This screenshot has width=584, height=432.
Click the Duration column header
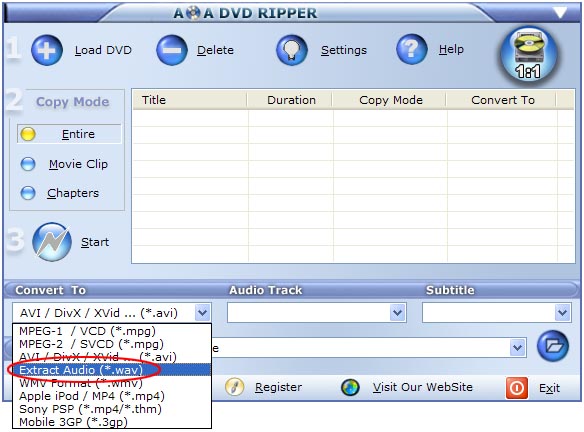(x=290, y=100)
